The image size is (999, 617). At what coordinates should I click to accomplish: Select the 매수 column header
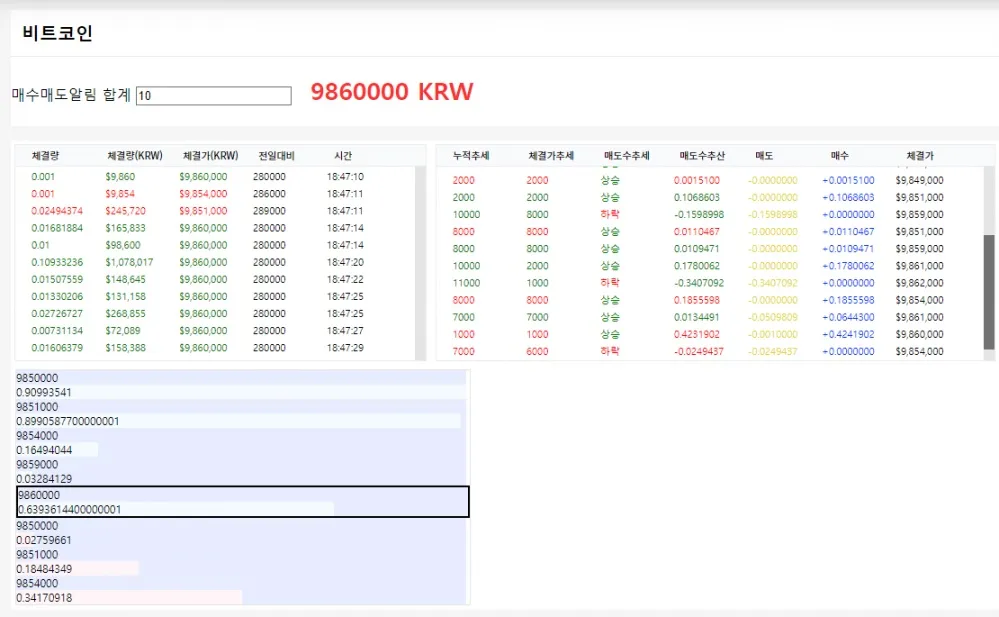click(x=840, y=156)
